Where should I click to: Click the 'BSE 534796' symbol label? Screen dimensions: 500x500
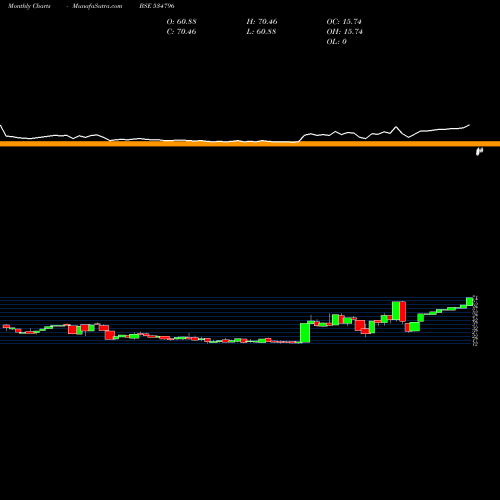coord(157,6)
